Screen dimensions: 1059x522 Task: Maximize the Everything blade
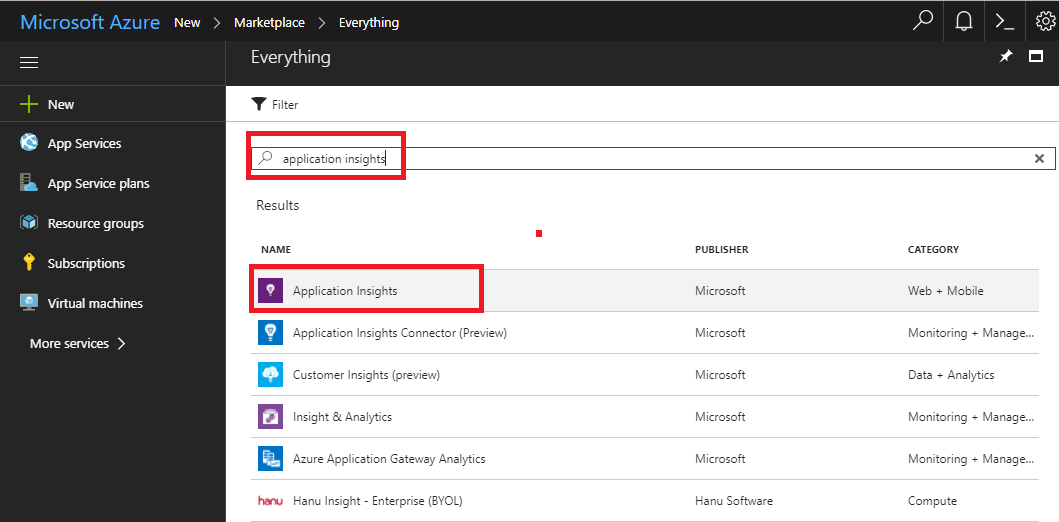1036,57
